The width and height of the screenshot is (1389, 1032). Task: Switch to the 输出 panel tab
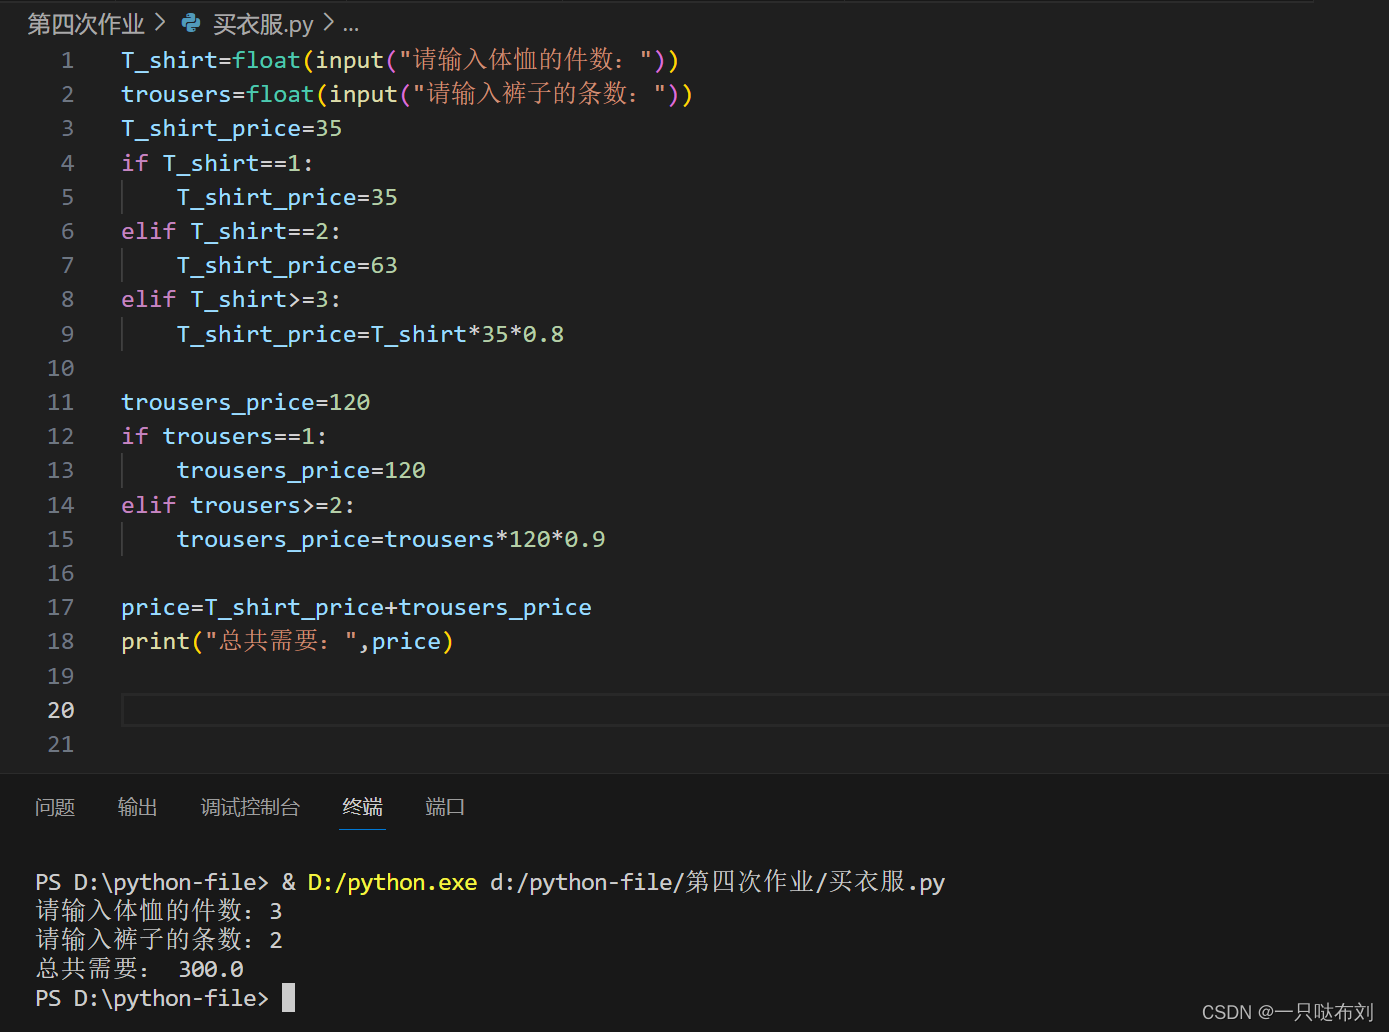pyautogui.click(x=137, y=807)
